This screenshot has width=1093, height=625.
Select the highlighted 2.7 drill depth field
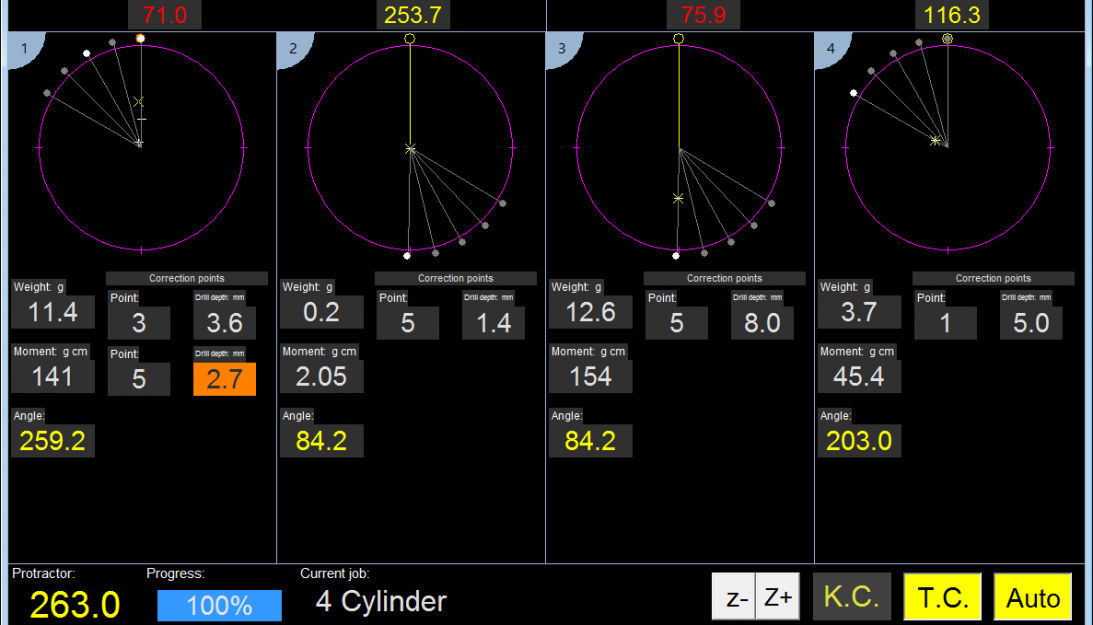pos(224,379)
